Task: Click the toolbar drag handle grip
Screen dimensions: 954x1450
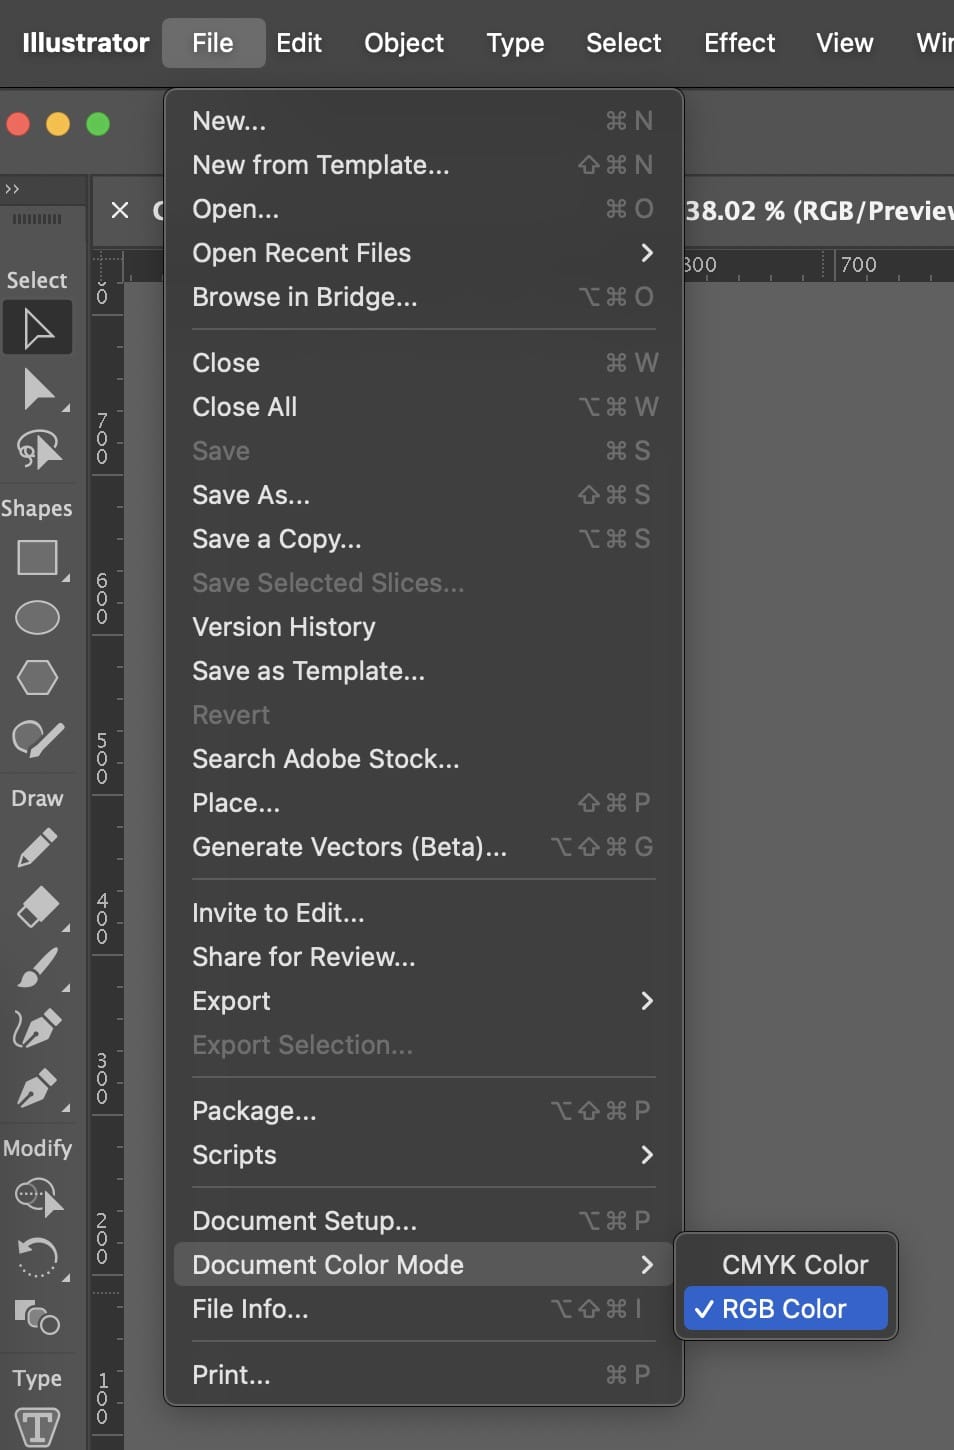Action: click(36, 219)
